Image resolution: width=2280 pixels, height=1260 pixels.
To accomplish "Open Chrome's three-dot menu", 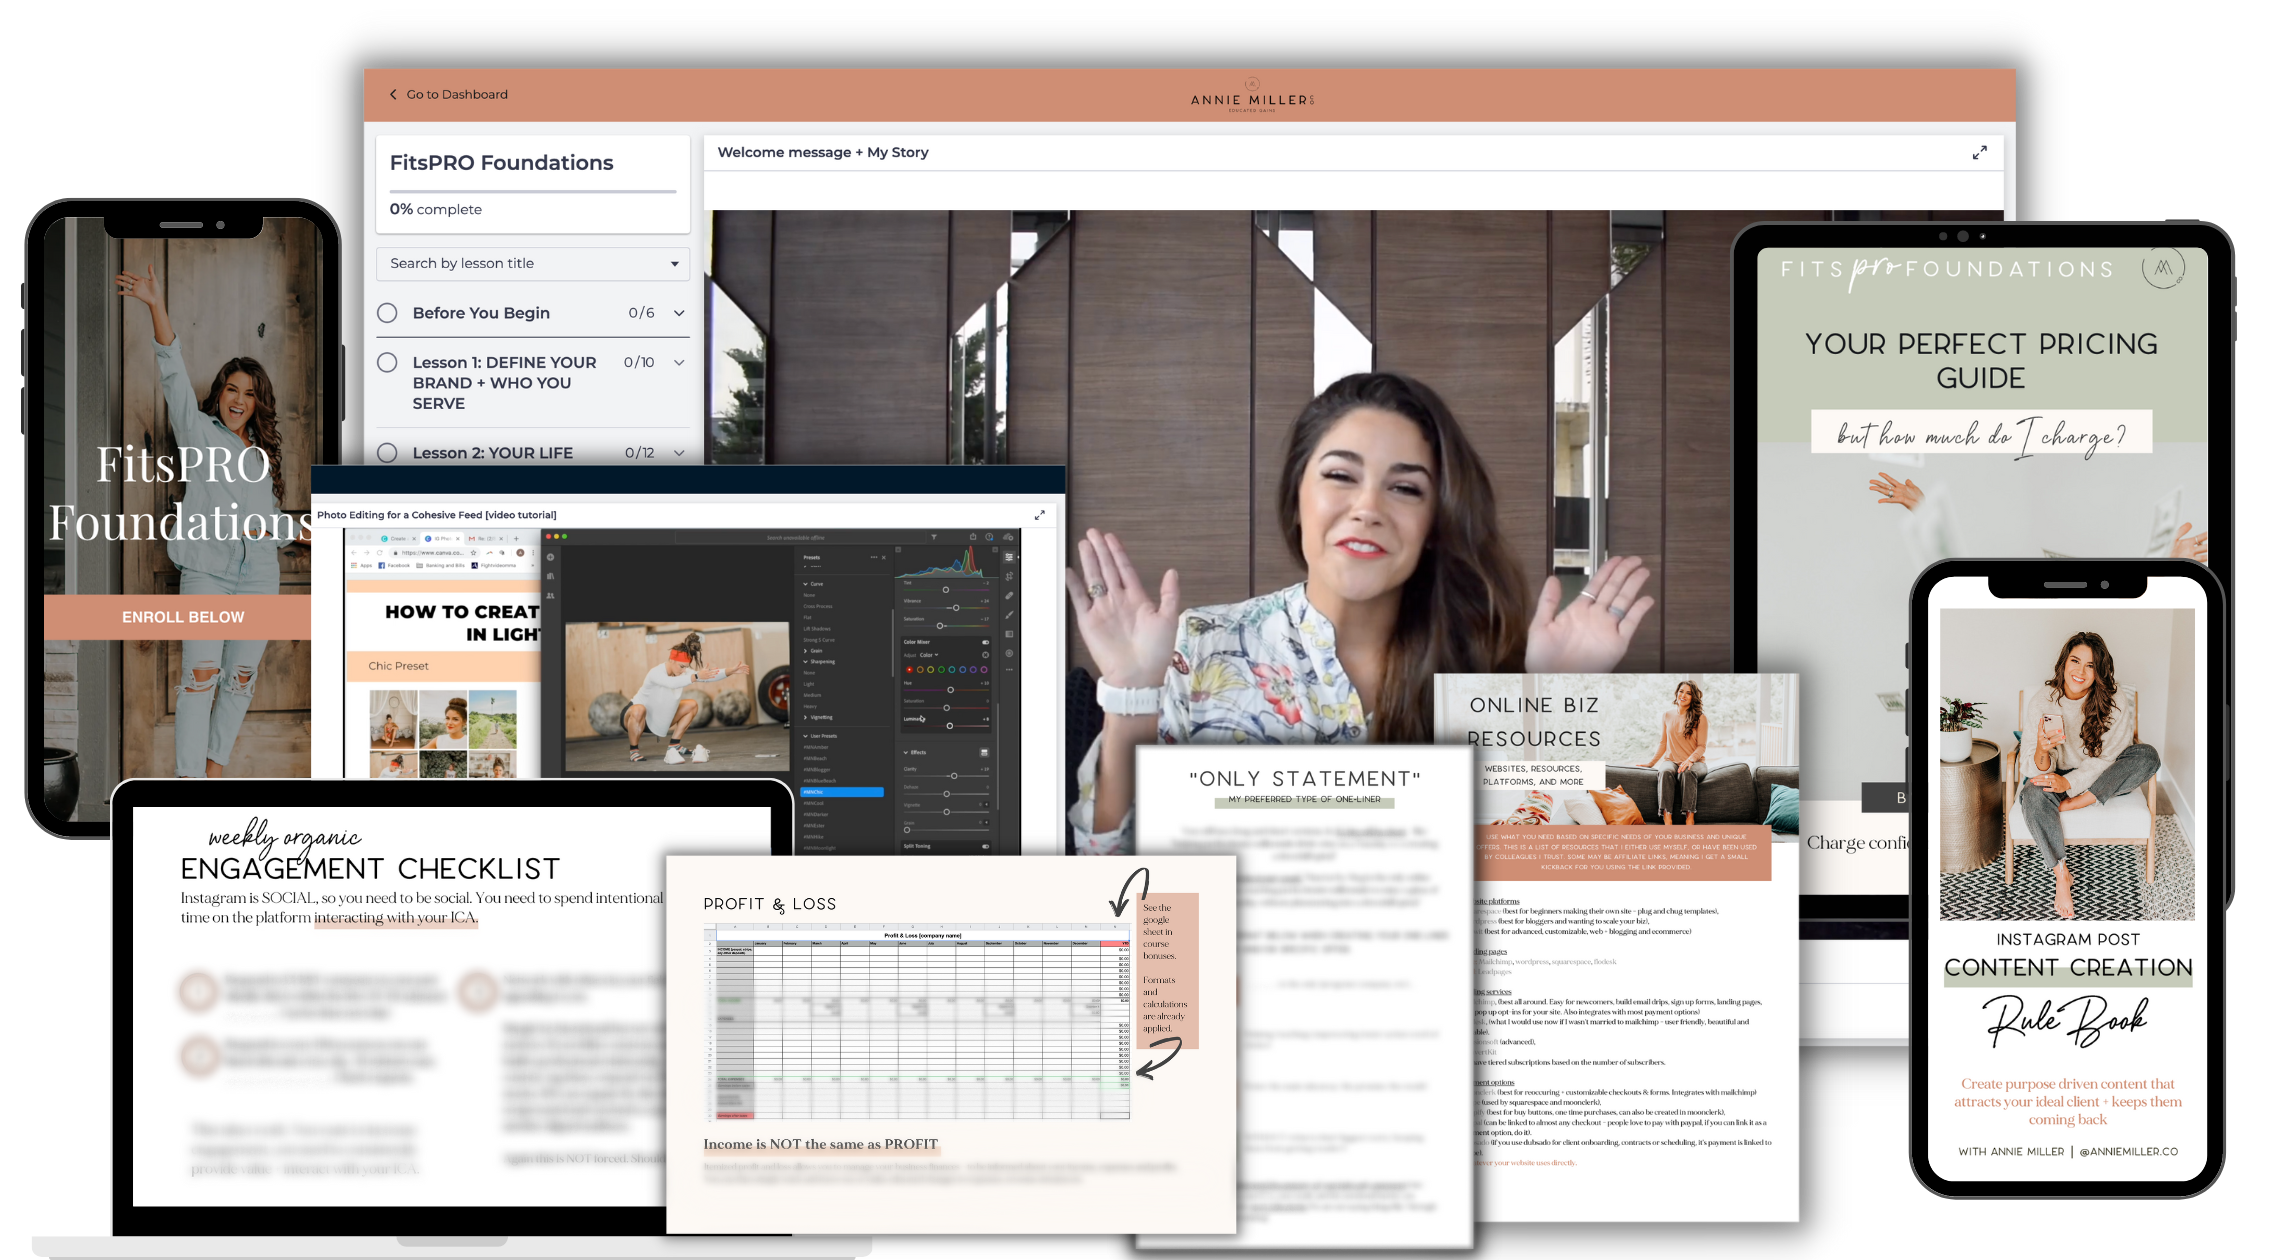I will point(533,553).
